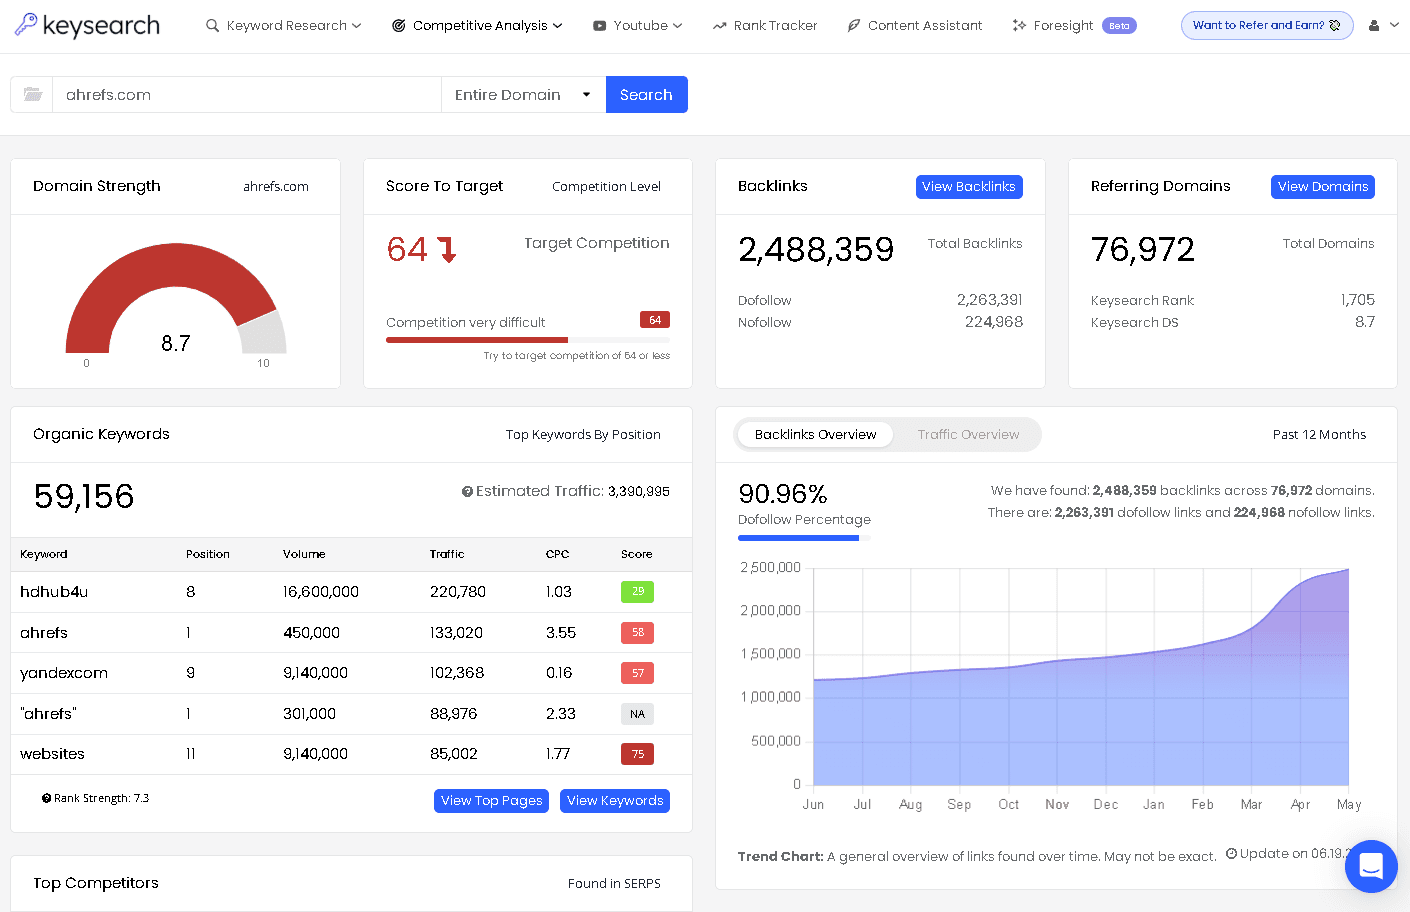This screenshot has width=1410, height=912.
Task: Select the websites keyword
Action: (x=52, y=754)
